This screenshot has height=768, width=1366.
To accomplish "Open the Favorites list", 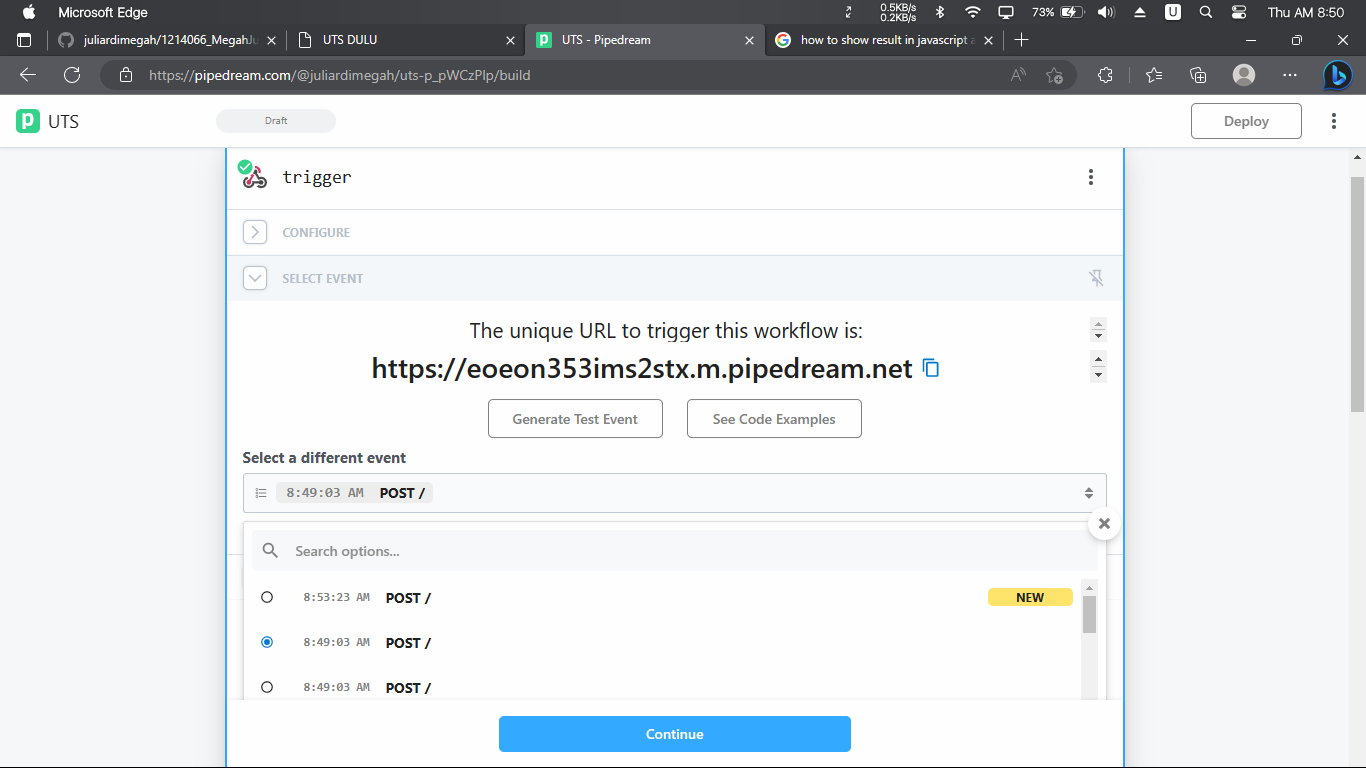I will 1154,75.
